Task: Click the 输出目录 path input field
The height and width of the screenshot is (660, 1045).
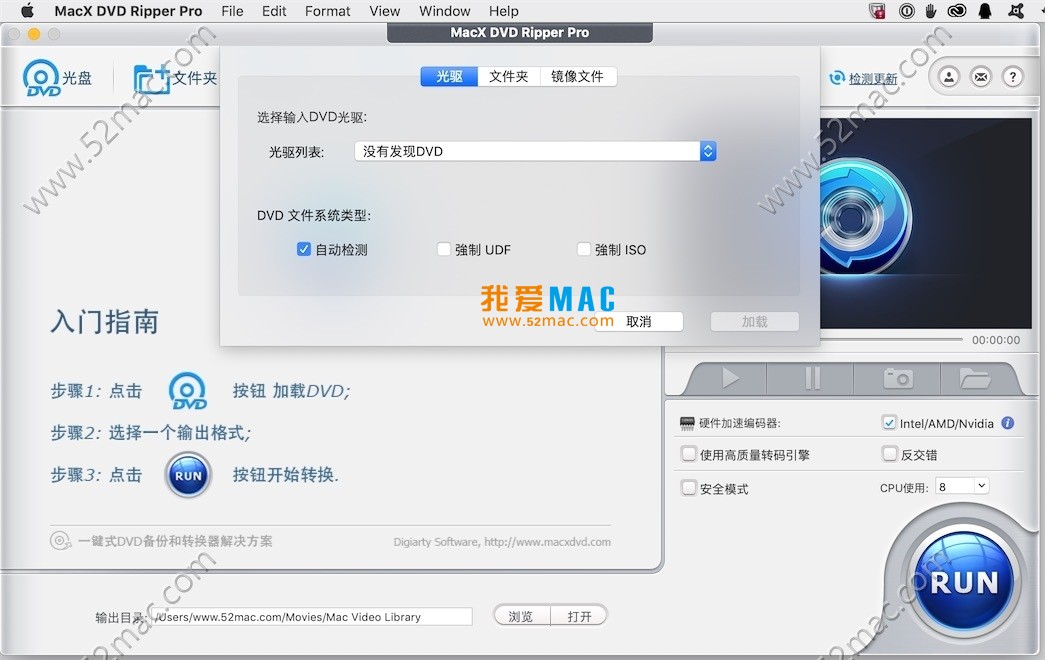Action: (311, 617)
